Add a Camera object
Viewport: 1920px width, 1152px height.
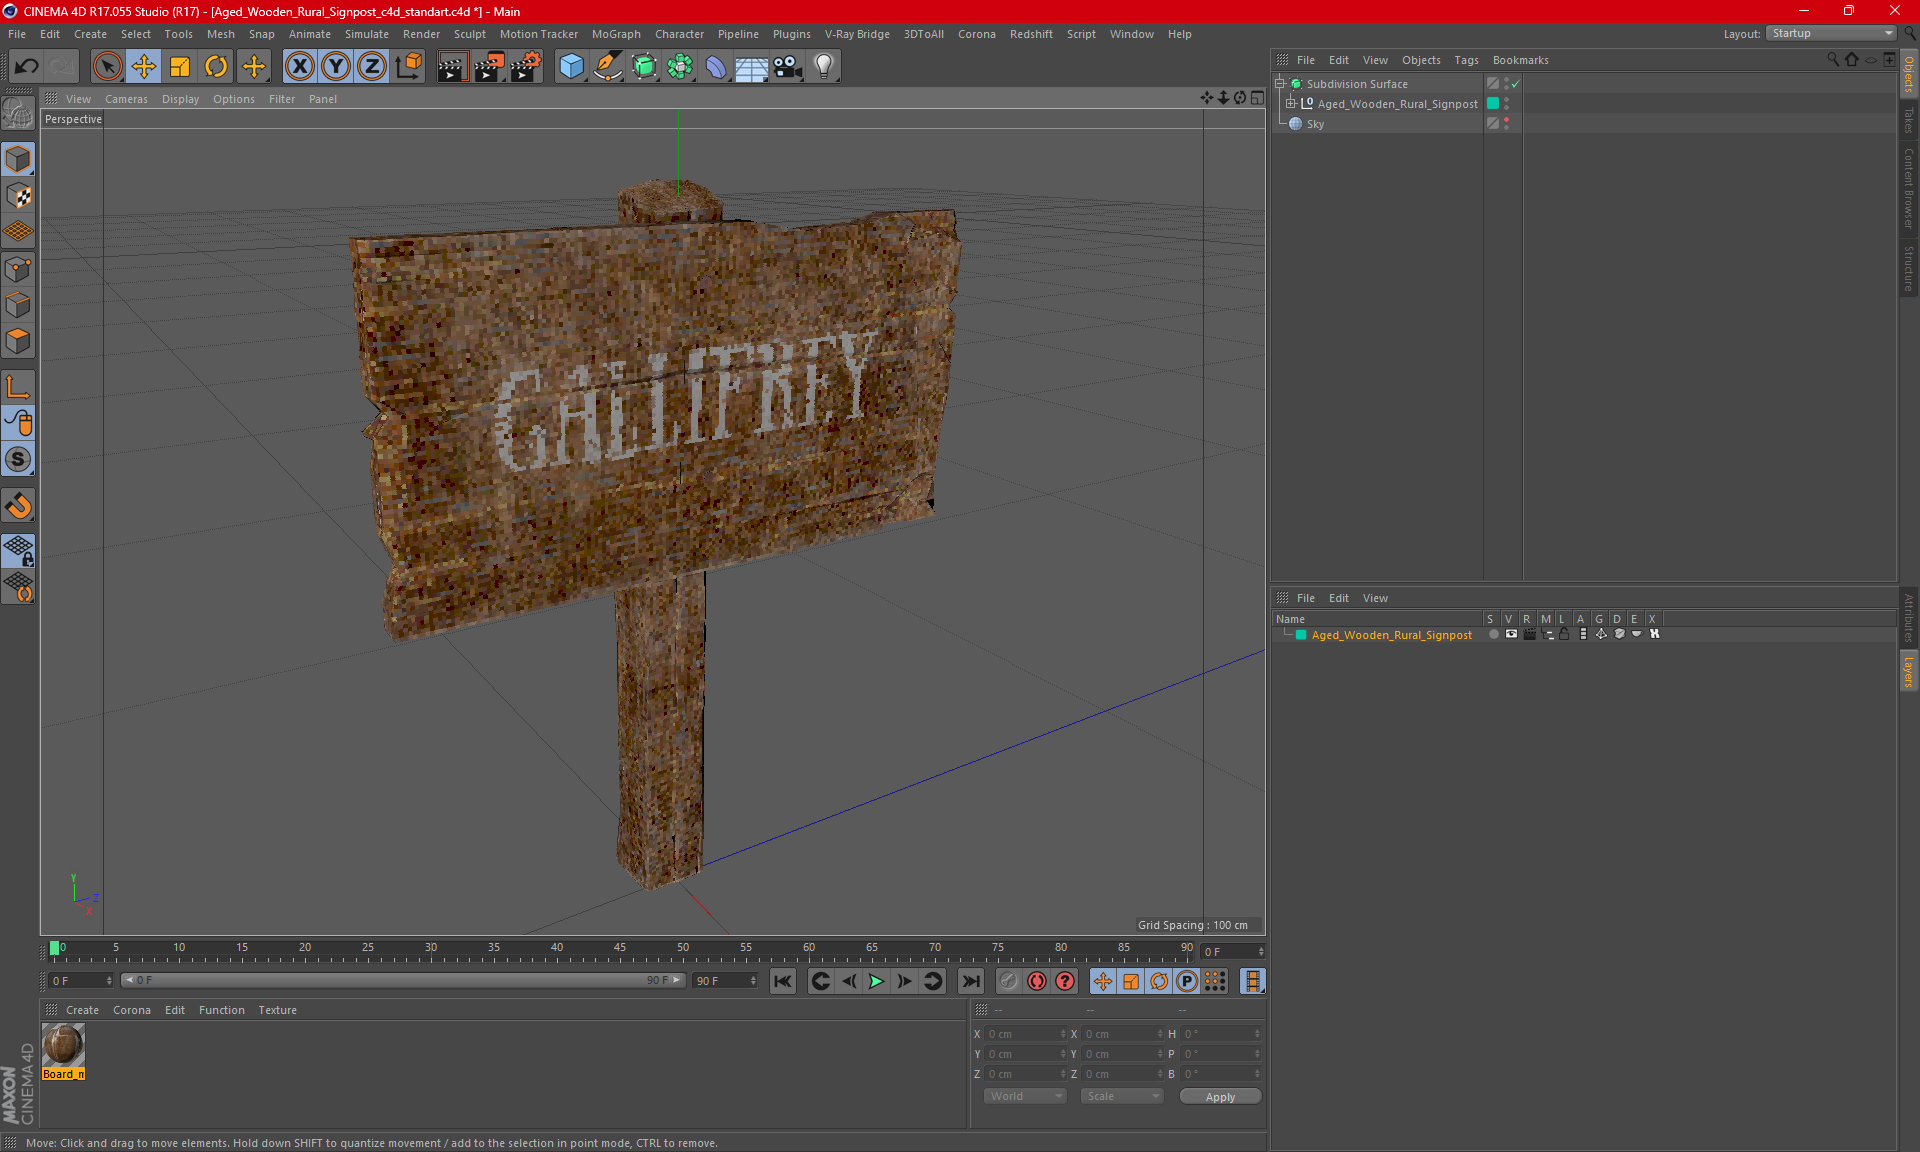788,67
